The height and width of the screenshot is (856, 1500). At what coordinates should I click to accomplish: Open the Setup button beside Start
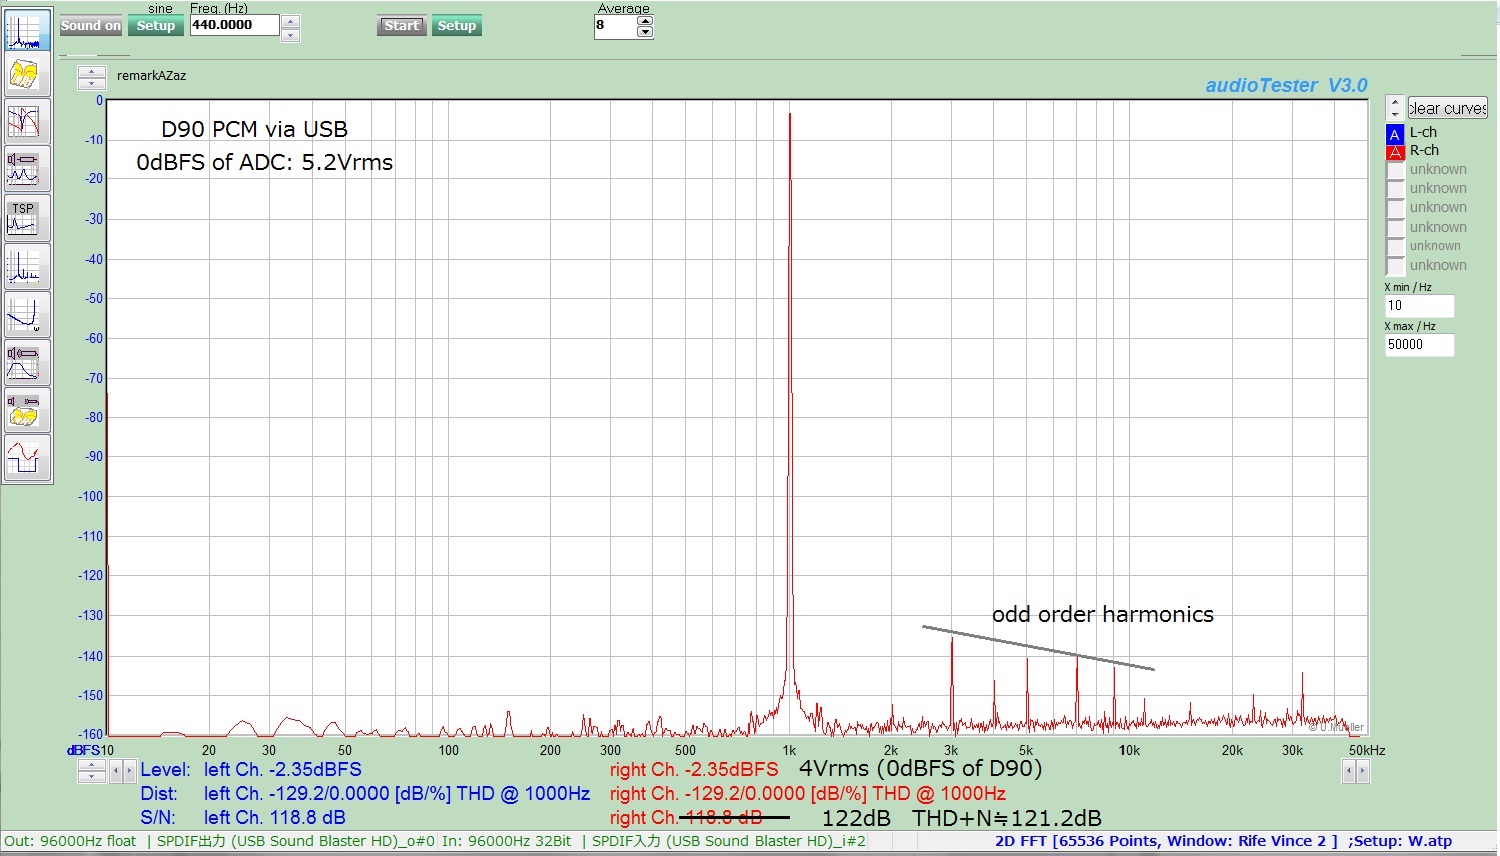point(457,26)
